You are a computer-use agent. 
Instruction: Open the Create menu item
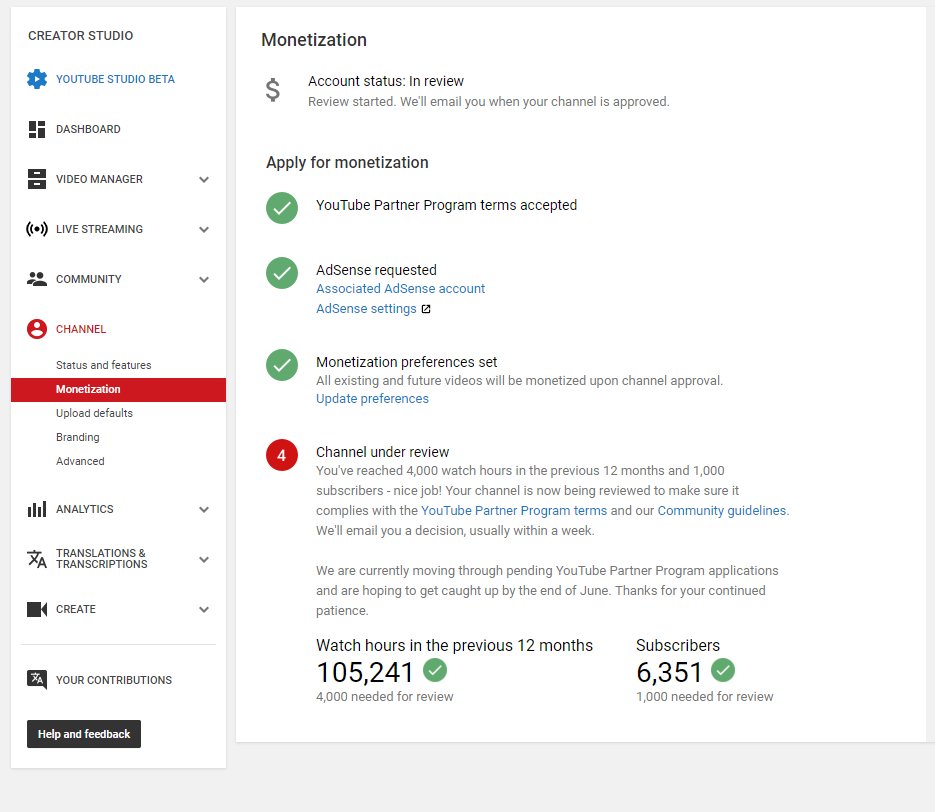(x=76, y=609)
